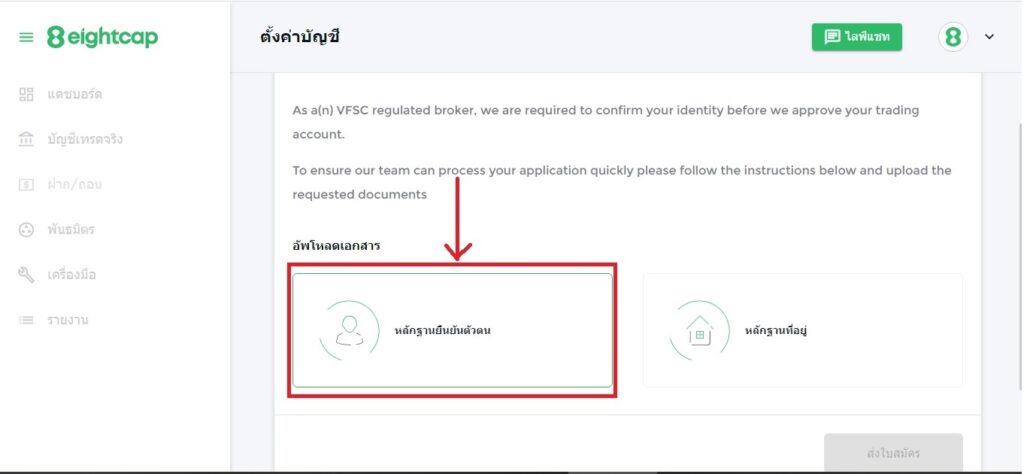1024x474 pixels.
Task: Click the ส่งใบสมัคร submit button
Action: point(893,453)
